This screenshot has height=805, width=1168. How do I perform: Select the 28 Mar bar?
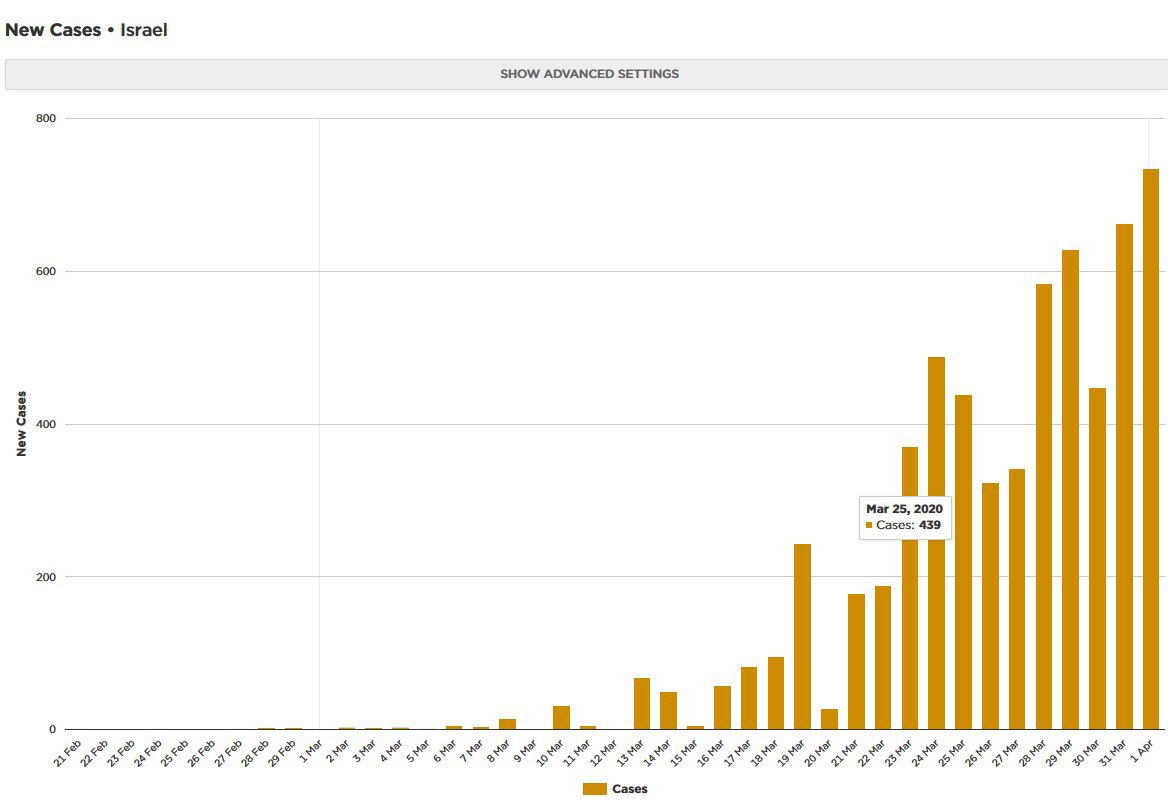click(x=1044, y=506)
